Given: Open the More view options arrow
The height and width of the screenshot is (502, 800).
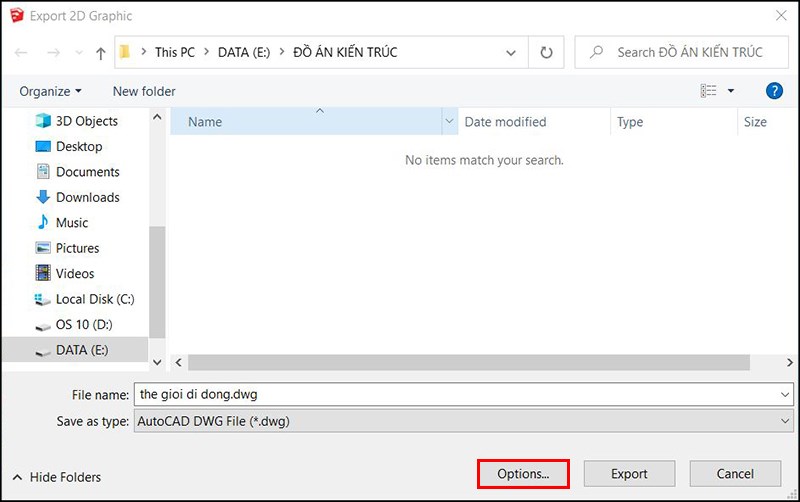Looking at the screenshot, I should pos(731,91).
